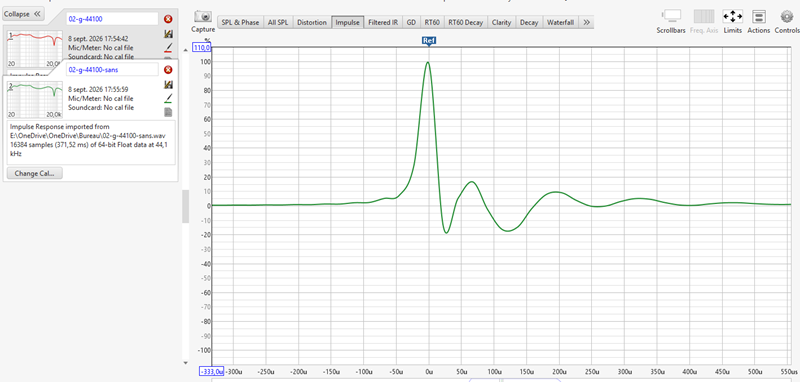Select the 02-g-44100 measurement thumbnail

click(34, 48)
